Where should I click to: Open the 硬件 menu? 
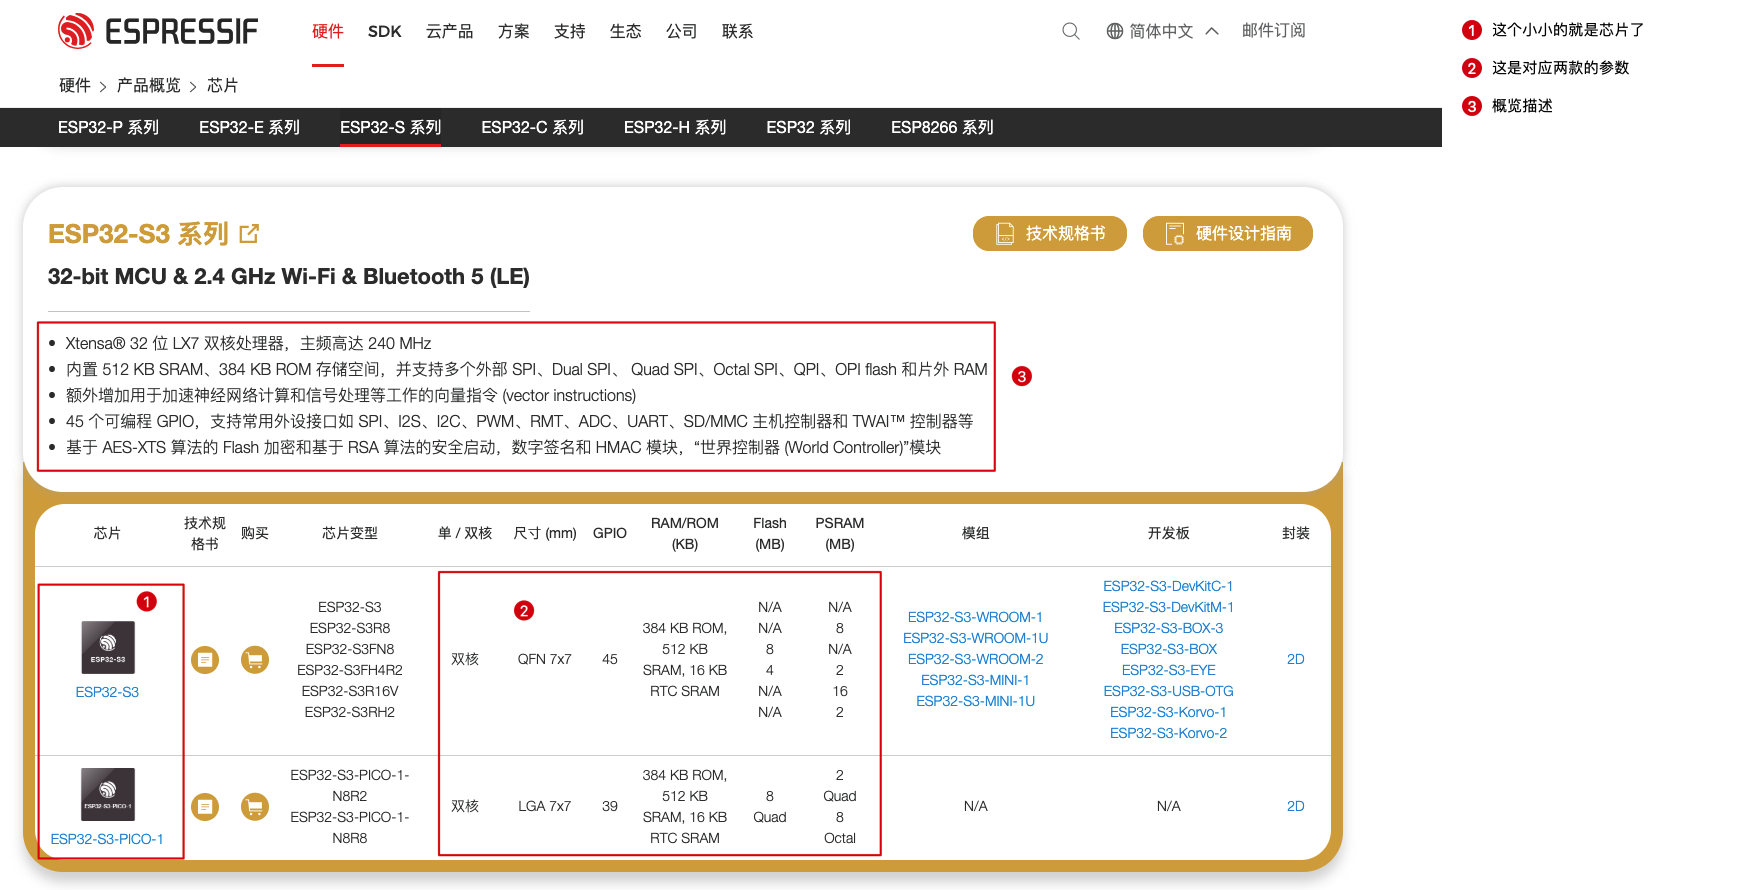328,31
